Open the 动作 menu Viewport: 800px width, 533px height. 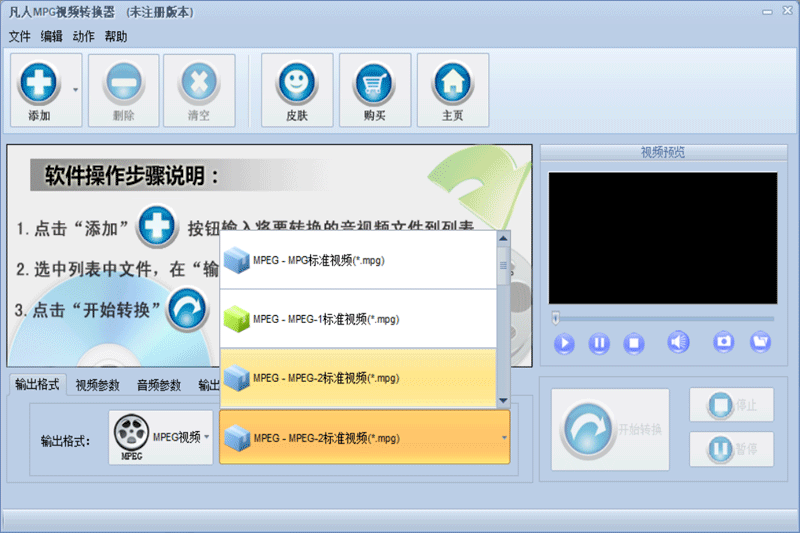84,36
